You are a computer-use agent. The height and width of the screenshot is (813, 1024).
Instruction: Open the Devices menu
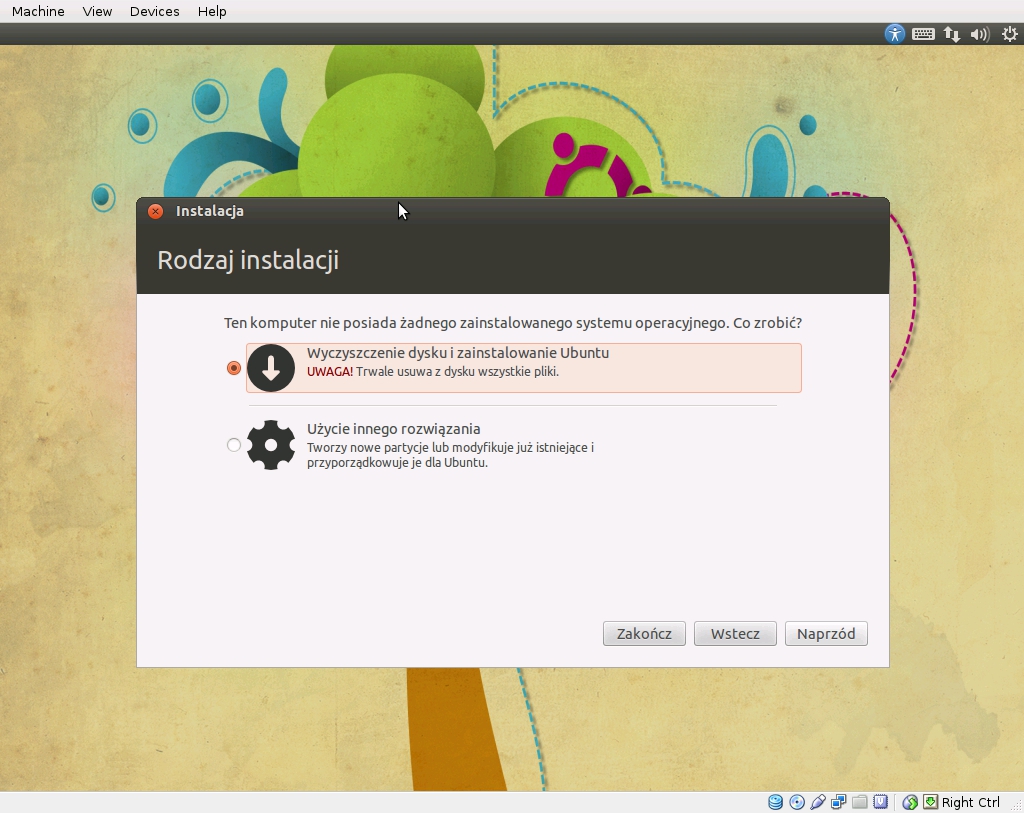pyautogui.click(x=154, y=11)
